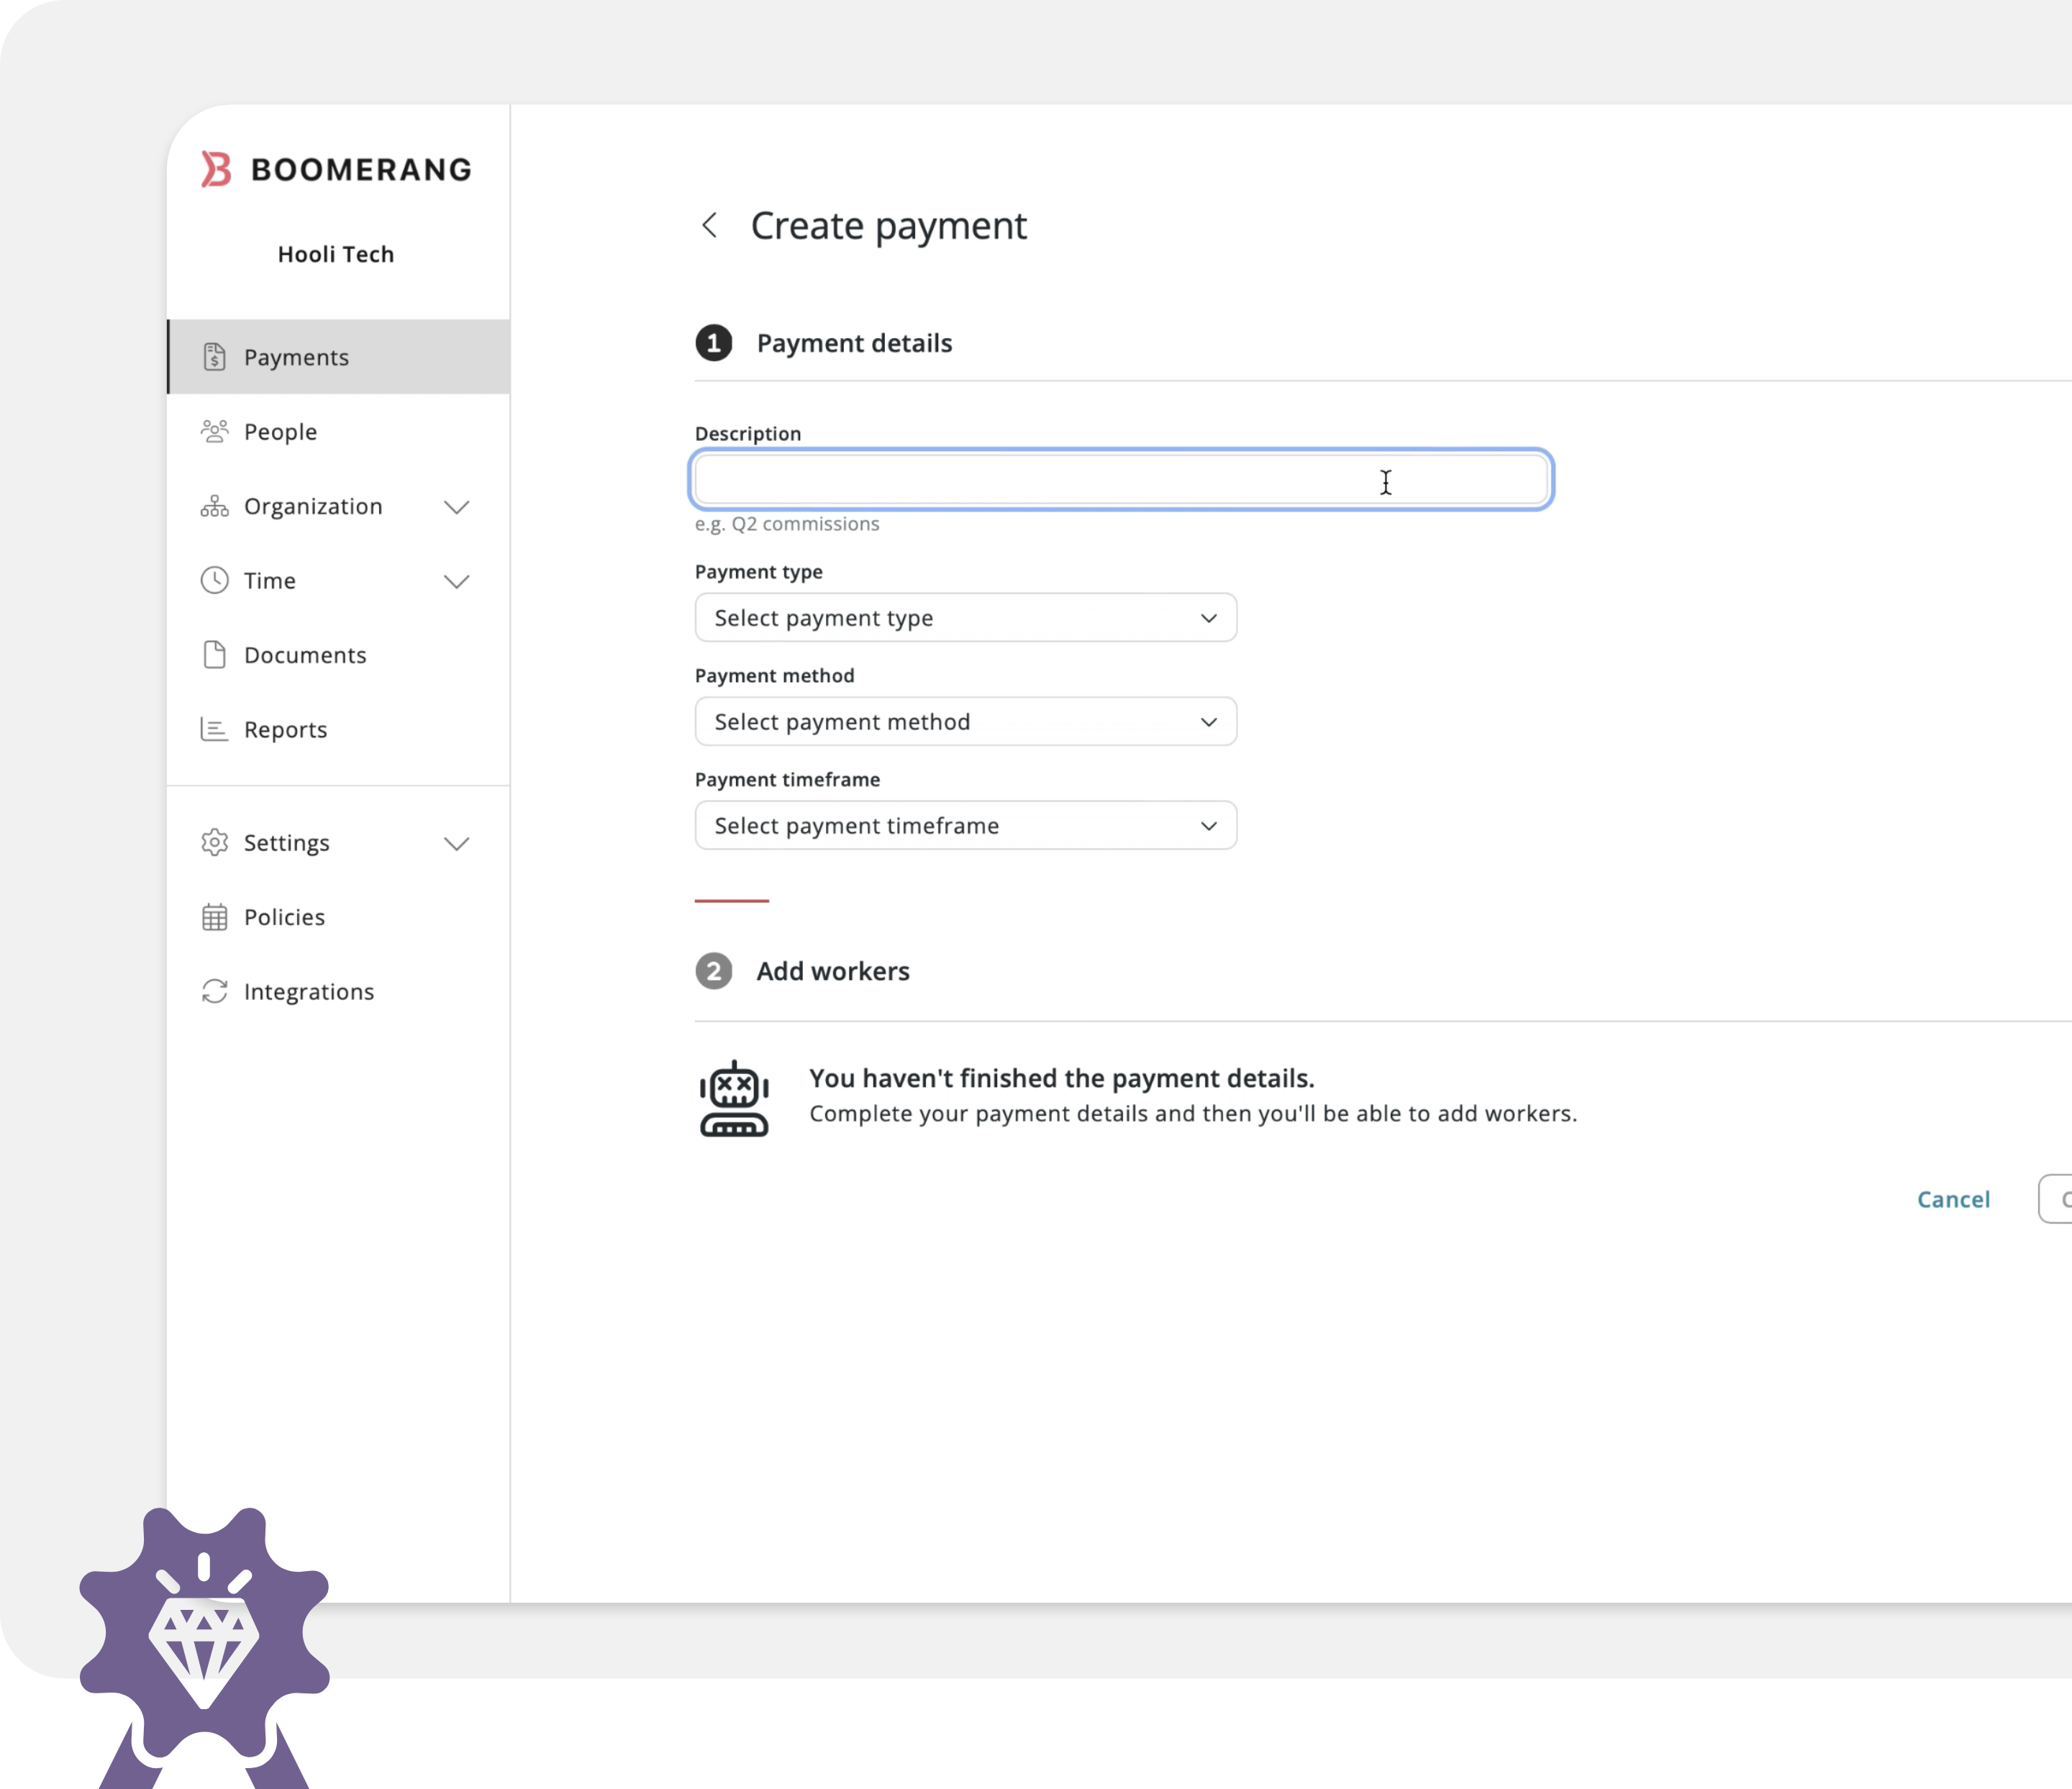Screen dimensions: 2072x1789
Task: Click the Integrations sync icon
Action: [214, 991]
